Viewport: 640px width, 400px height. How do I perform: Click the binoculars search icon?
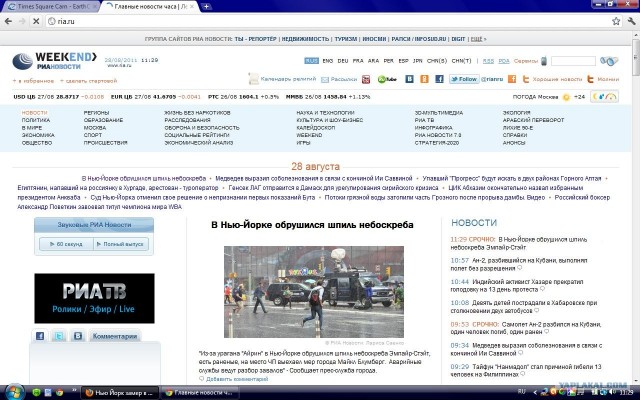(609, 61)
